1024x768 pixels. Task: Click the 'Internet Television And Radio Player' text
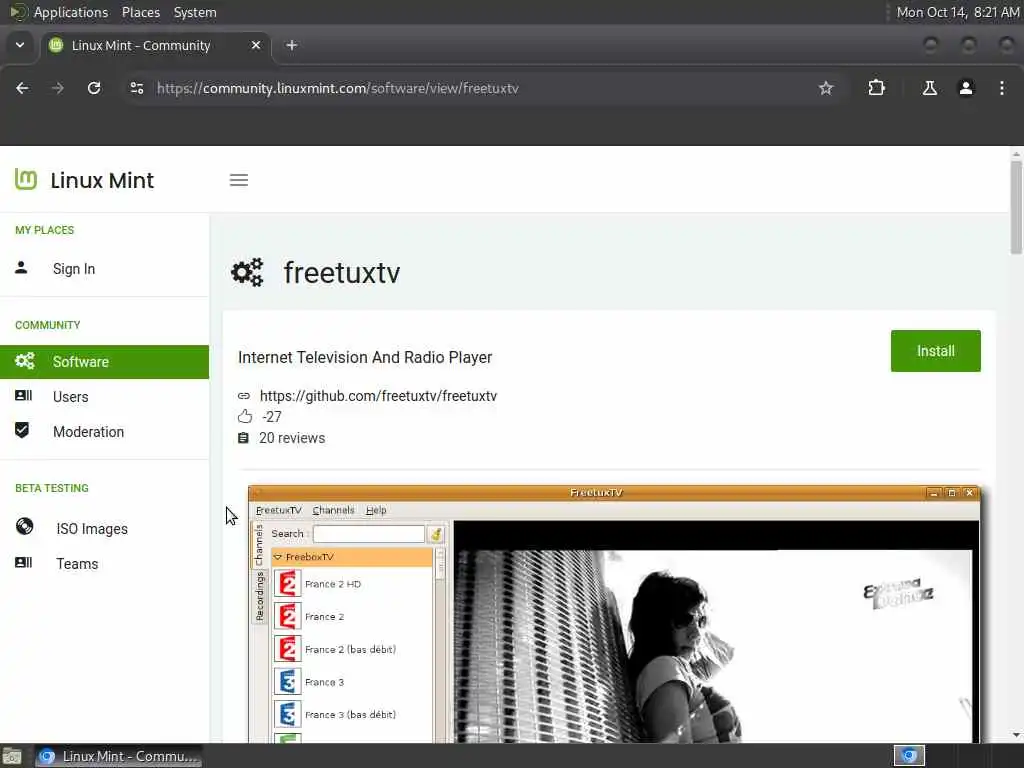pos(365,357)
